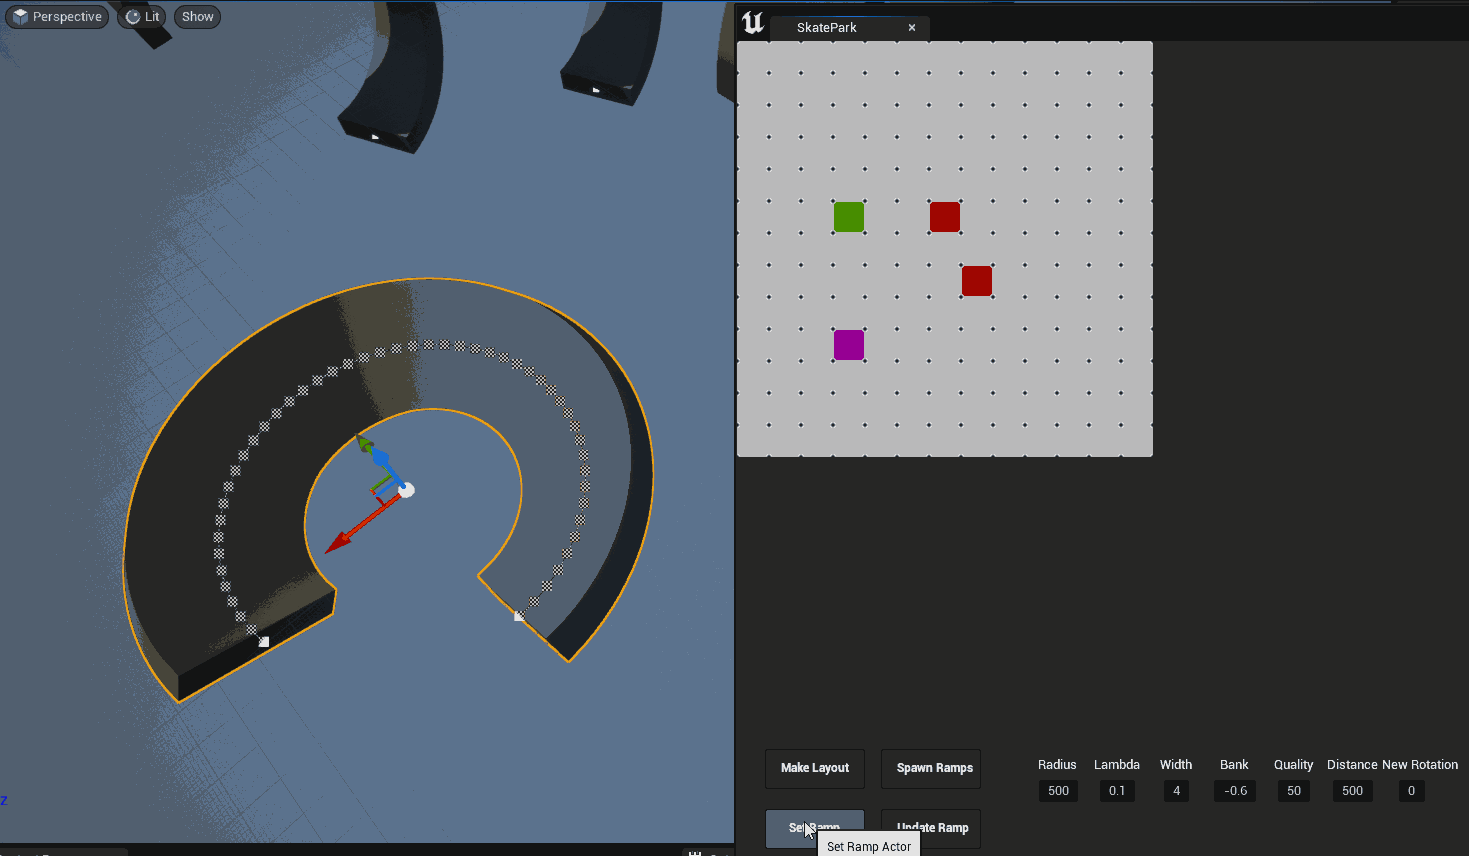Image resolution: width=1469 pixels, height=856 pixels.
Task: Click the Lit sphere icon
Action: [x=132, y=17]
